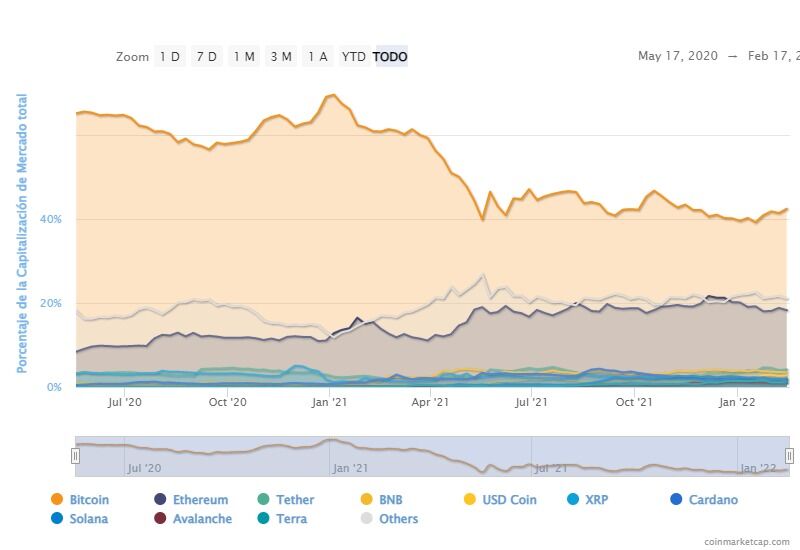Screen dimensions: 800x550
Task: Click the BNB yellow legend dot
Action: [x=366, y=499]
